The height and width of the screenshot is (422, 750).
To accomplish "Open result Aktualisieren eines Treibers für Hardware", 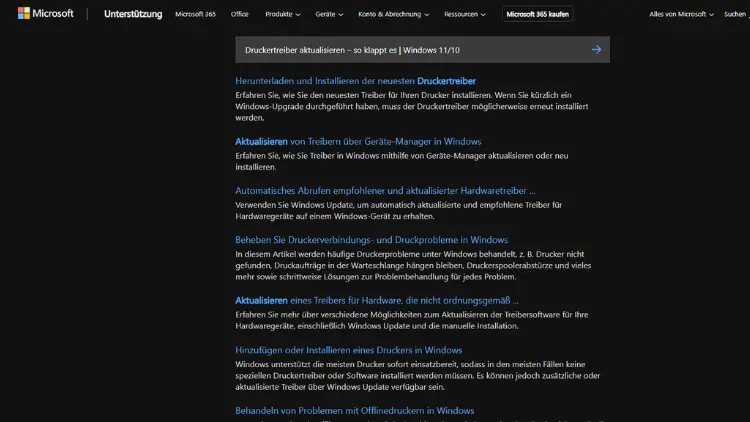I will (x=377, y=300).
